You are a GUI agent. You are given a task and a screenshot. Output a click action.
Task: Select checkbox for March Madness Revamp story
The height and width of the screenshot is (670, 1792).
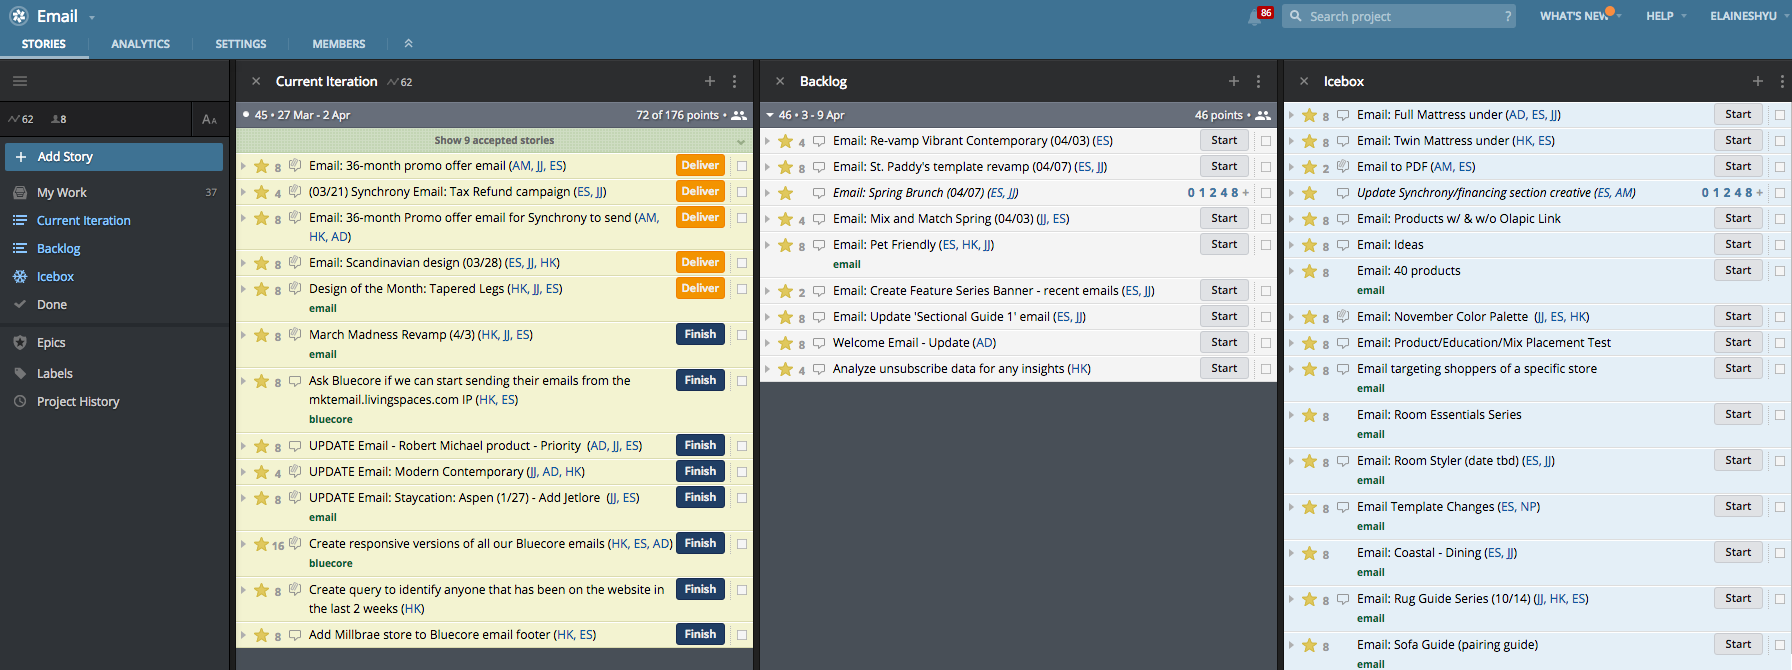pyautogui.click(x=742, y=335)
